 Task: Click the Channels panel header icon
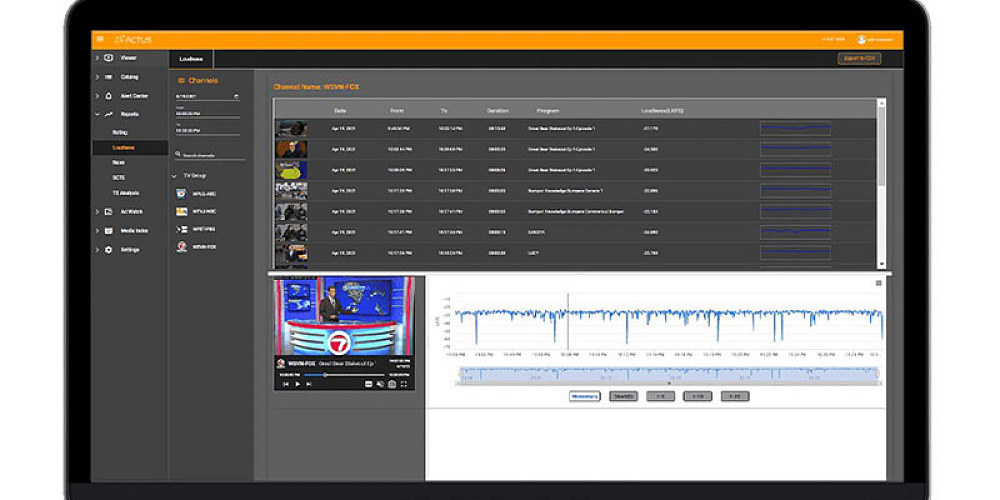pos(181,81)
